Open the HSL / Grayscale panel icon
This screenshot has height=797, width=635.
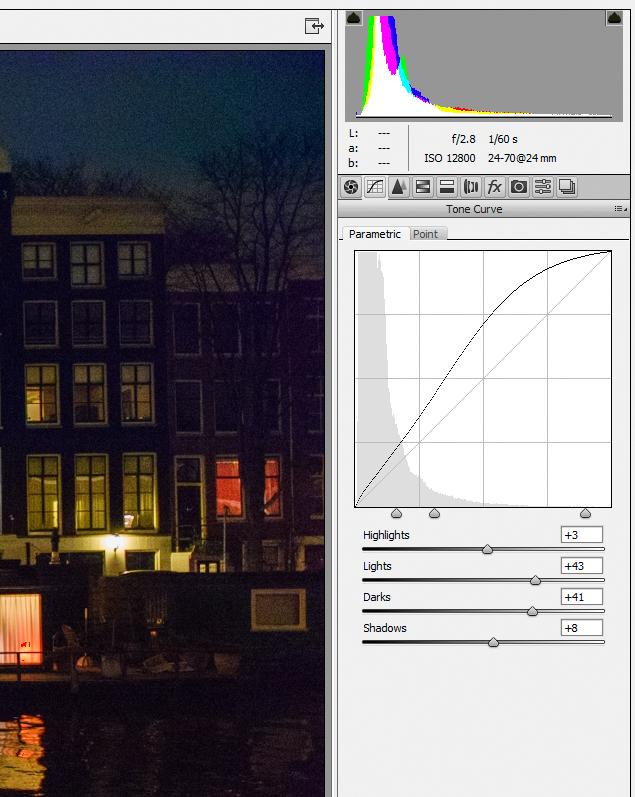tap(422, 187)
